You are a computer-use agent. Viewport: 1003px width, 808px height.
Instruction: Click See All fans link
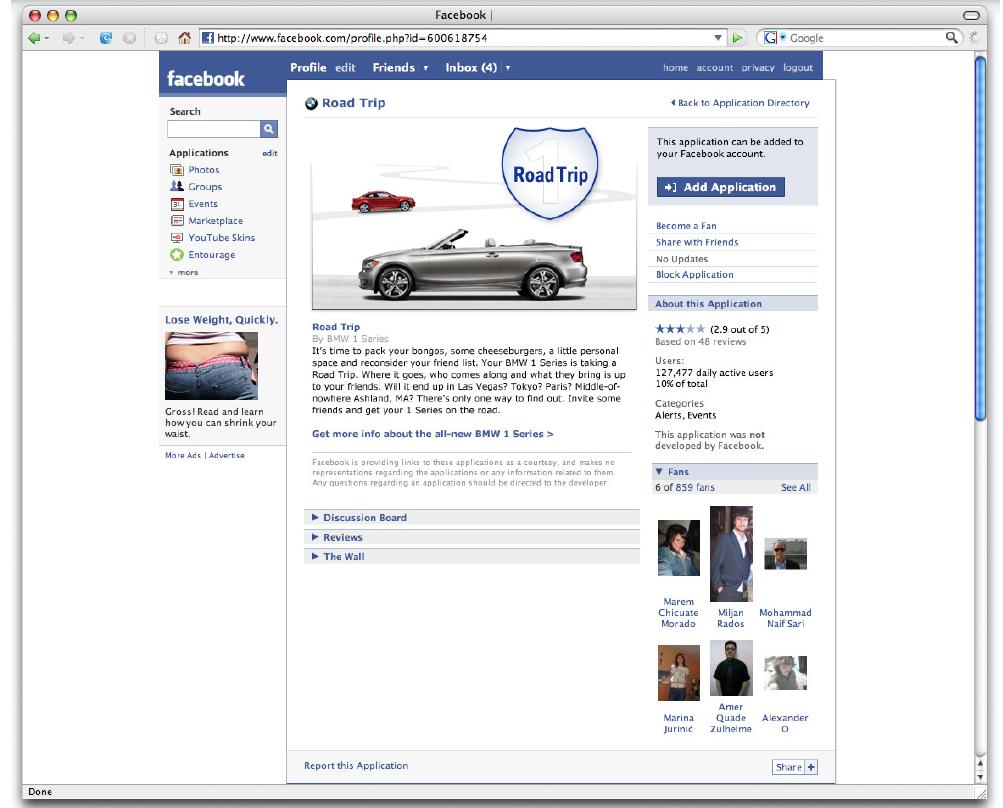point(796,487)
